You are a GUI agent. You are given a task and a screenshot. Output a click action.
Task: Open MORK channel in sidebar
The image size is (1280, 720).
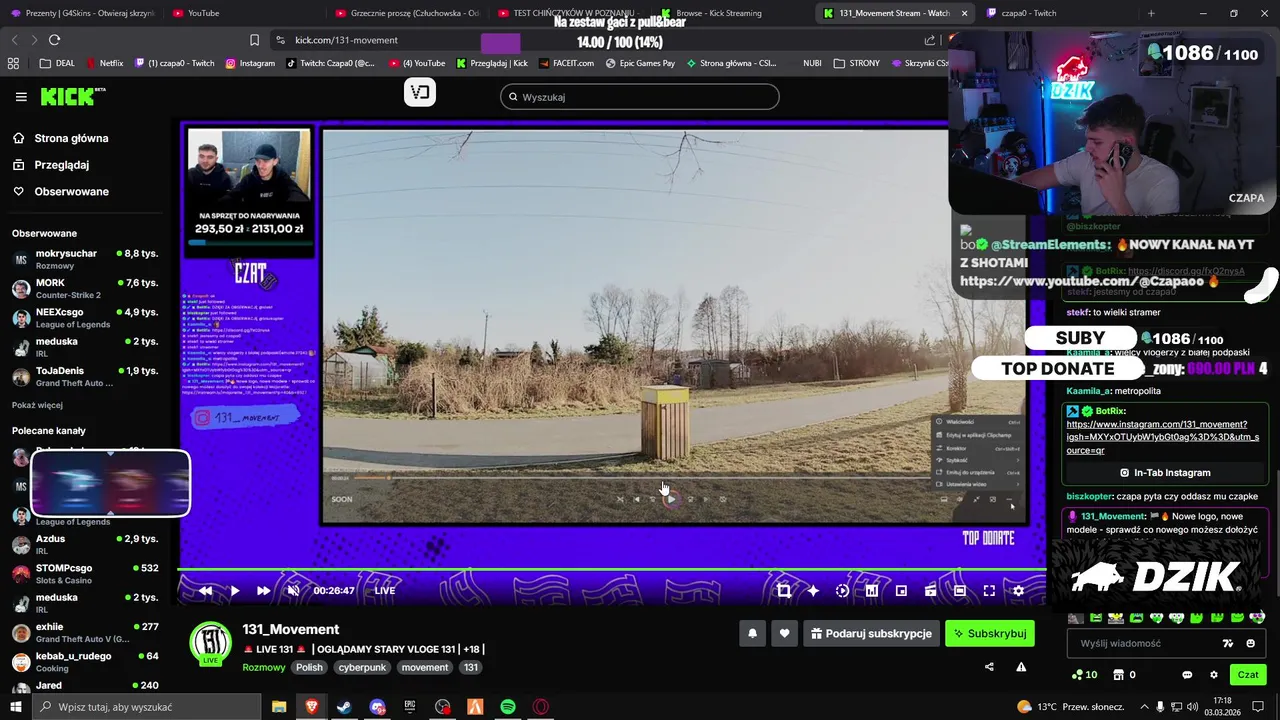click(85, 288)
